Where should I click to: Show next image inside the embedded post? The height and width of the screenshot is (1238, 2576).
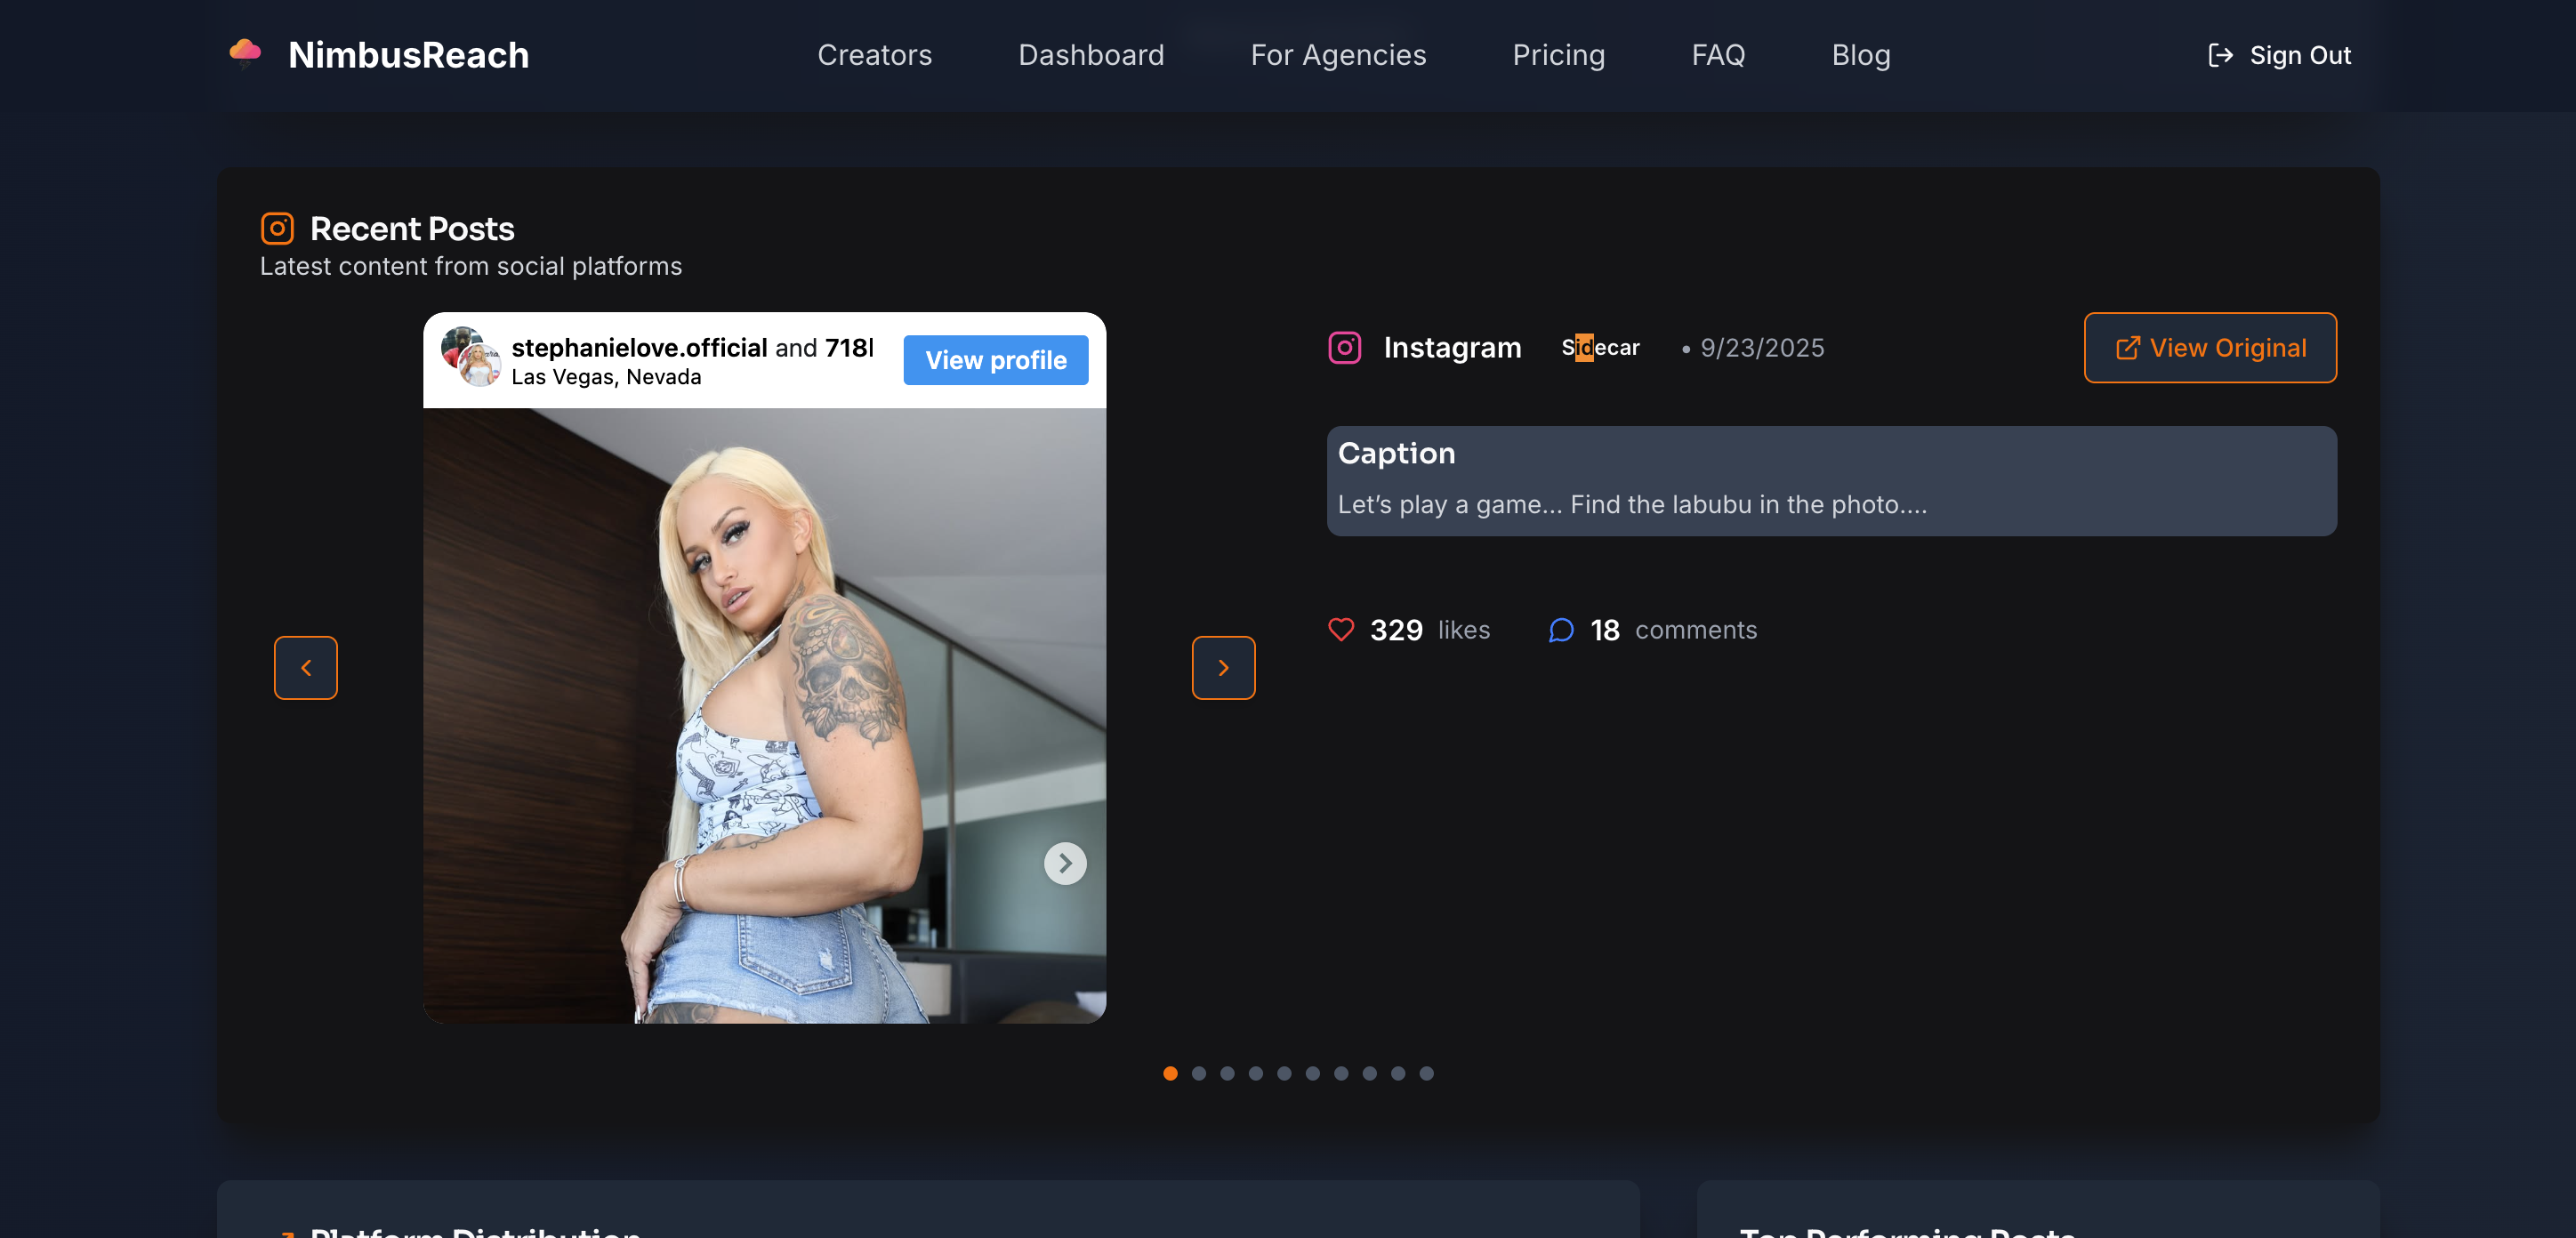pos(1065,863)
